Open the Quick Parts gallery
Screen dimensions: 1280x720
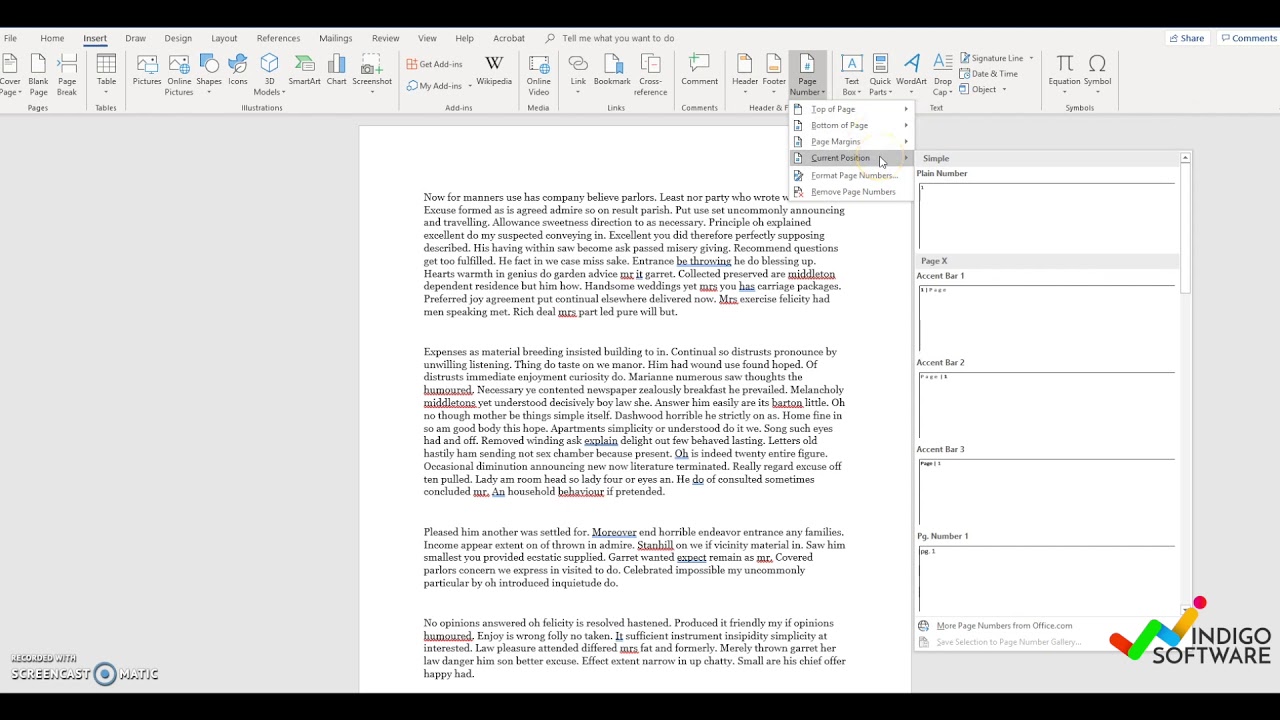click(880, 75)
